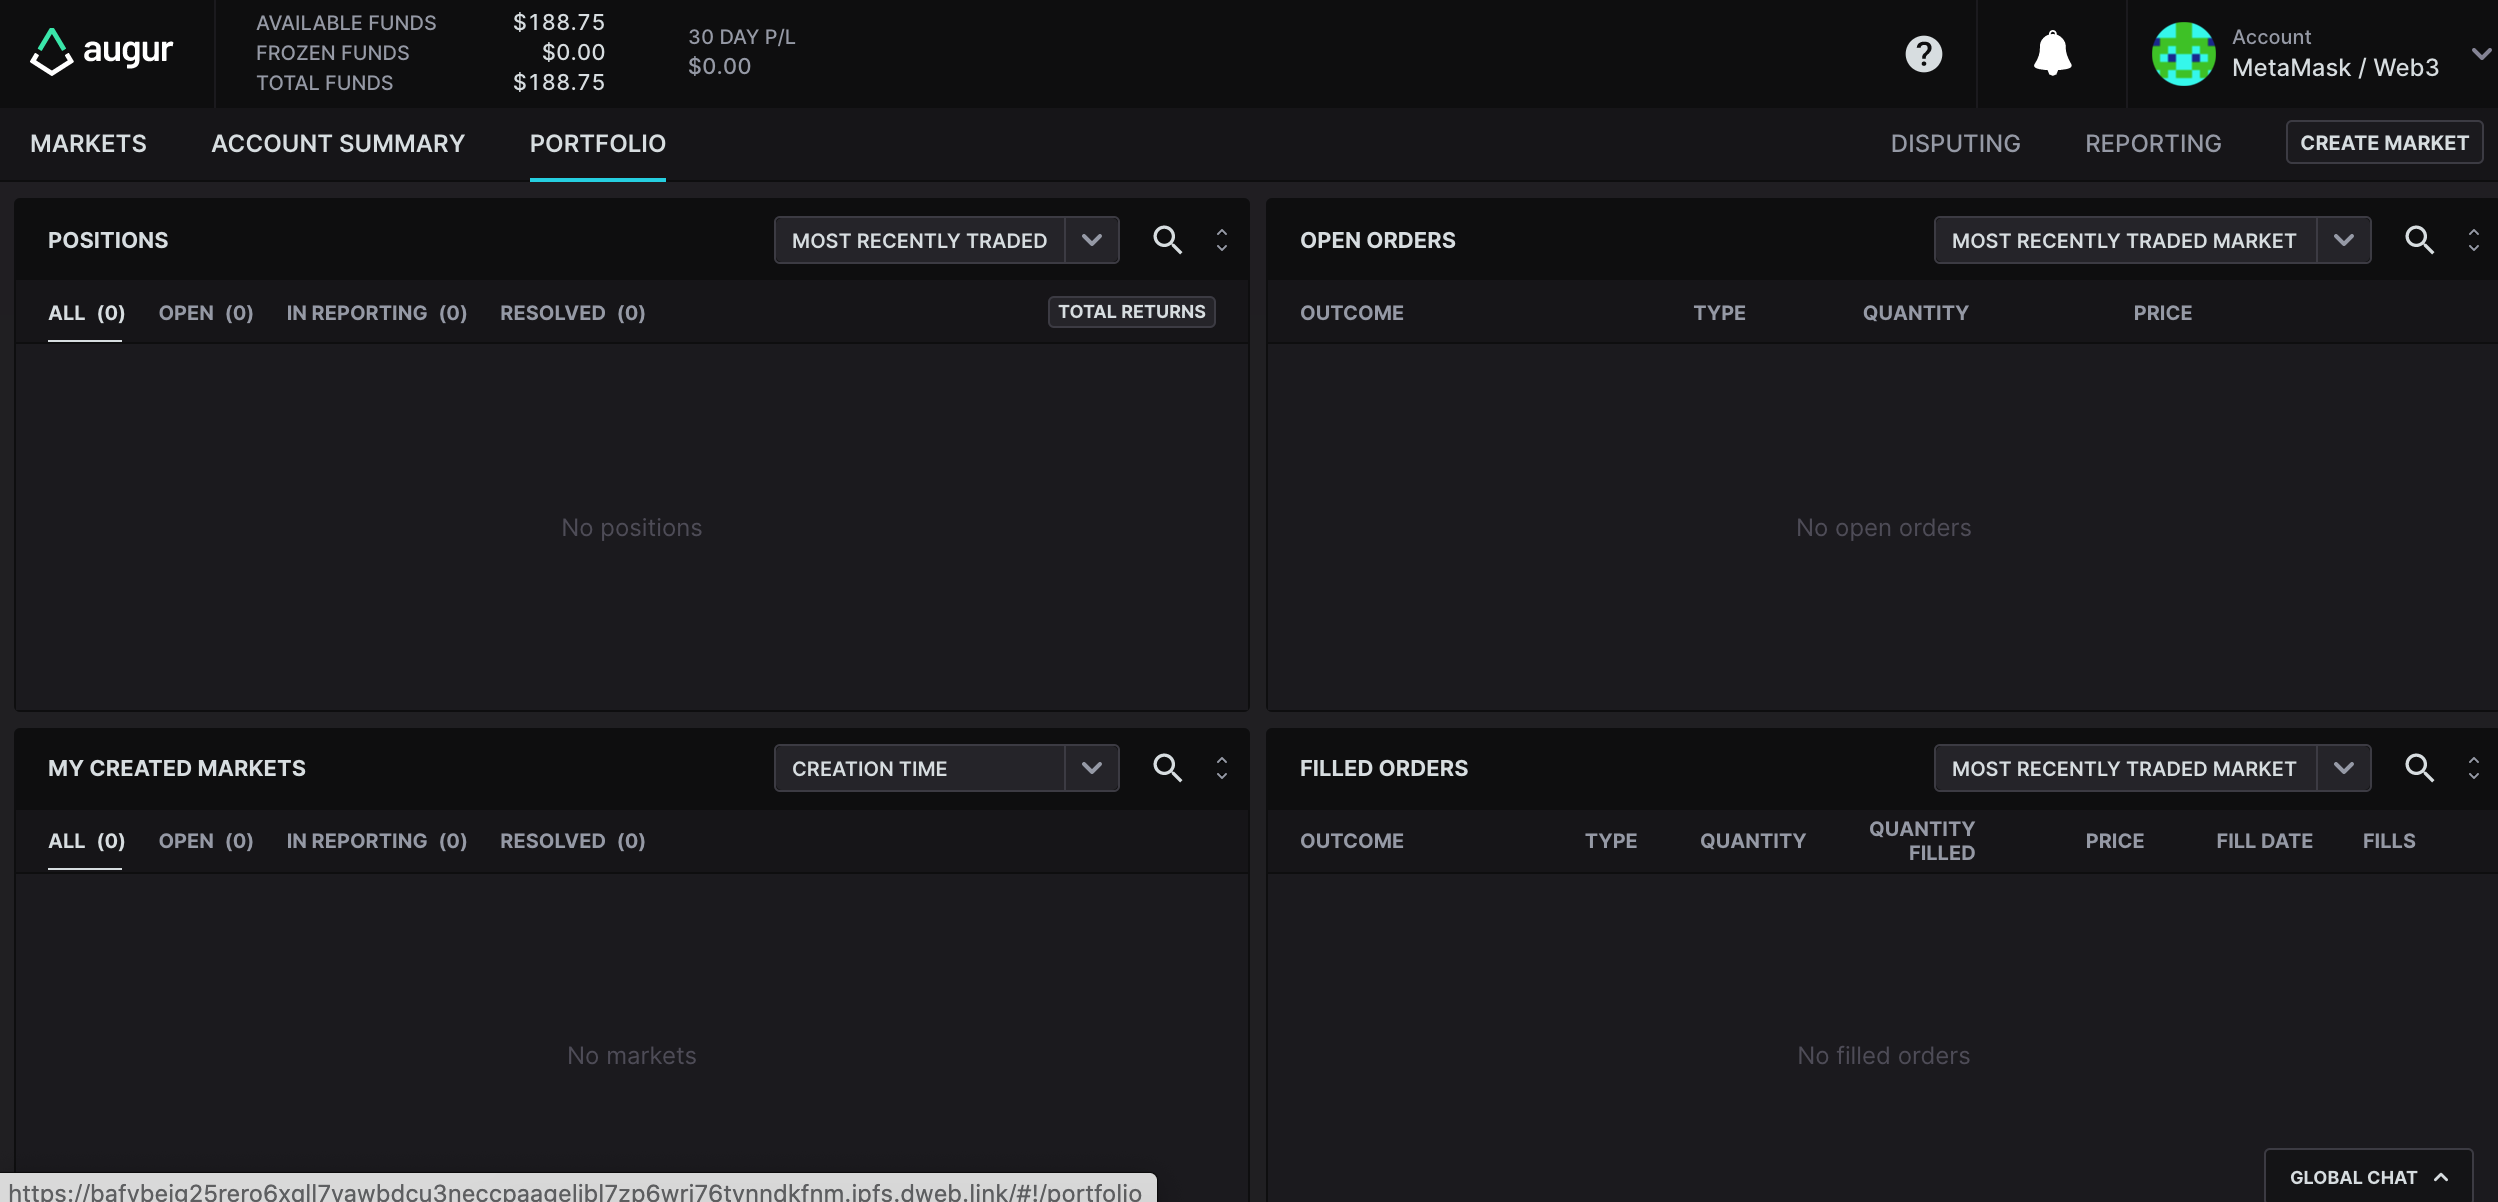Toggle sort direction in the Positions panel
Viewport: 2498px width, 1202px height.
click(1221, 240)
